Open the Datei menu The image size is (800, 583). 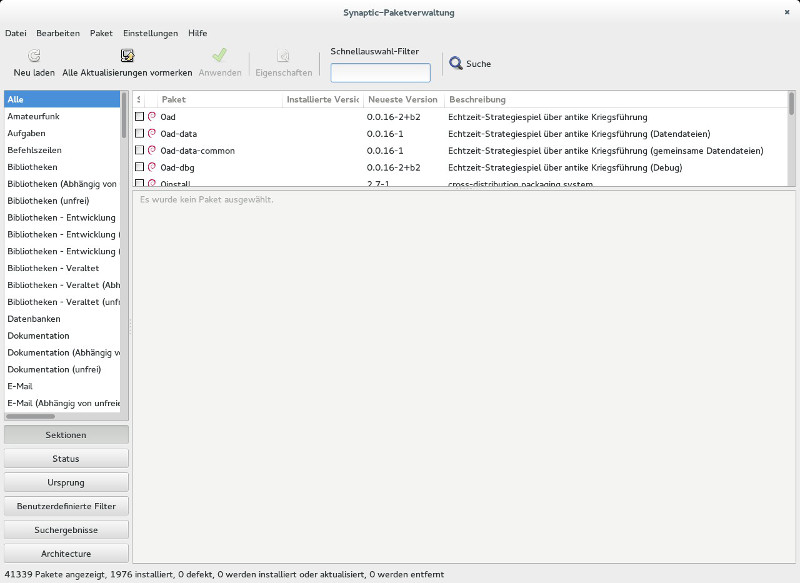click(16, 33)
